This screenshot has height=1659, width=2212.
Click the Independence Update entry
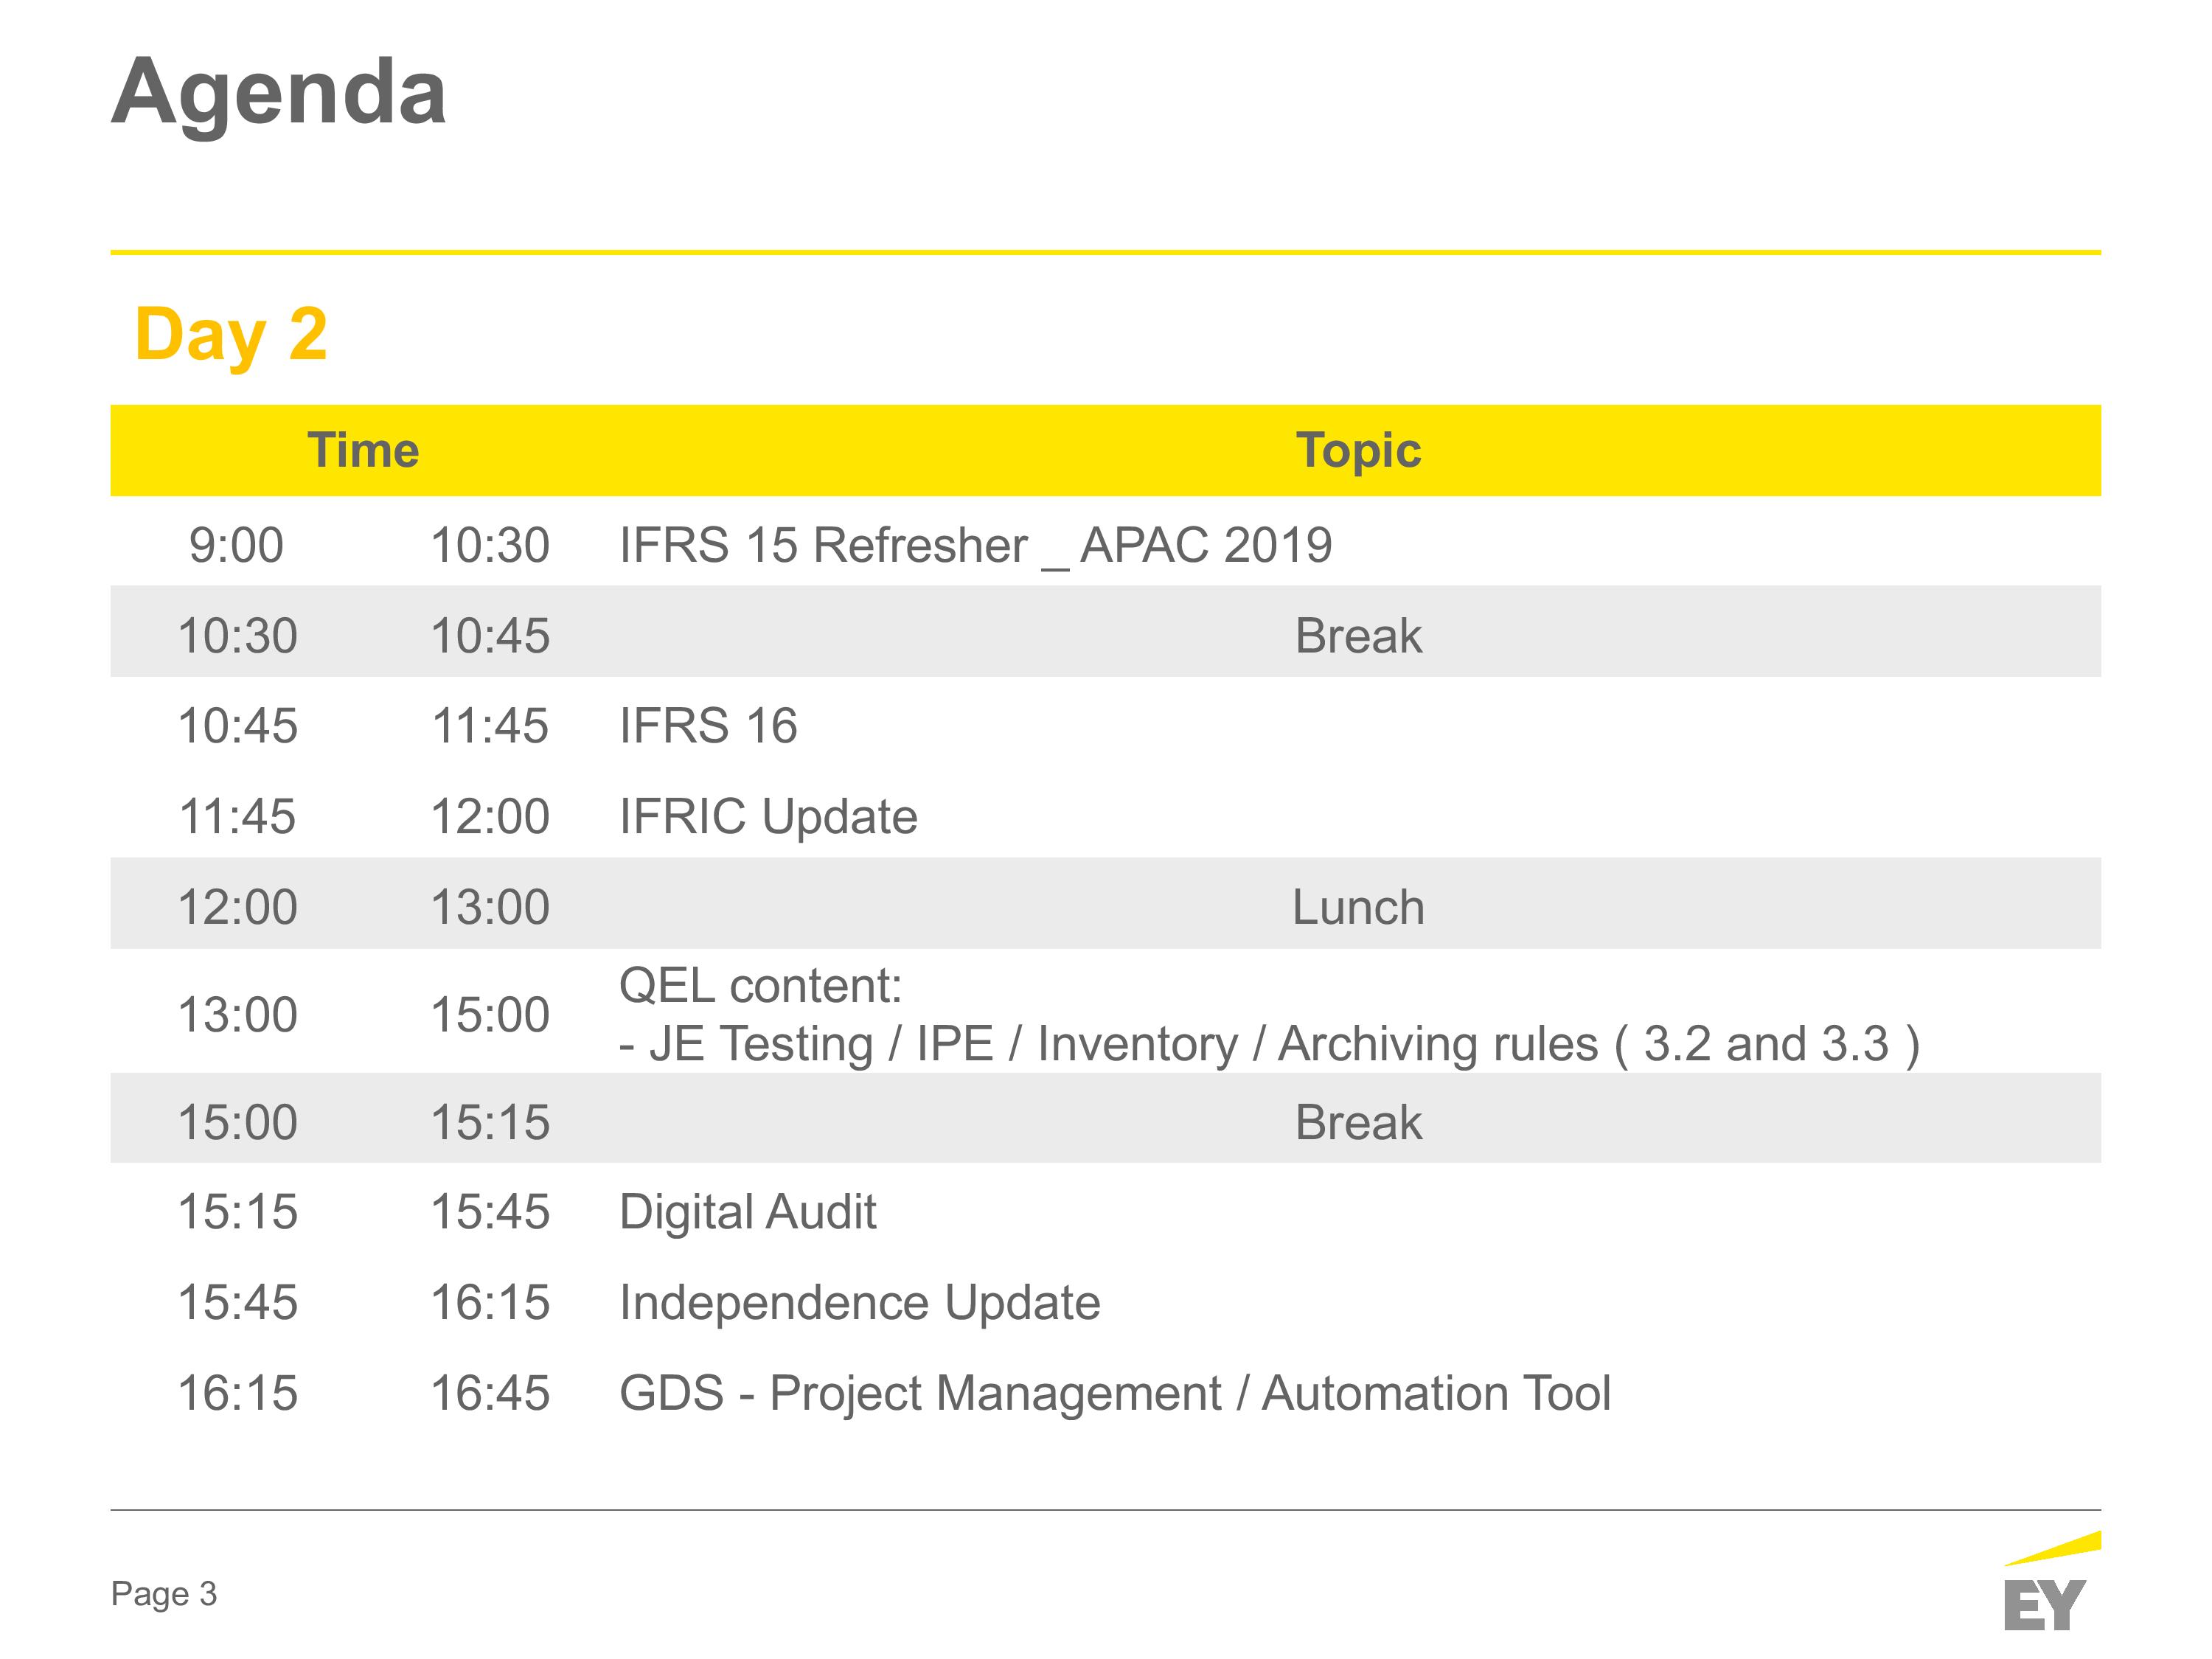(859, 1303)
